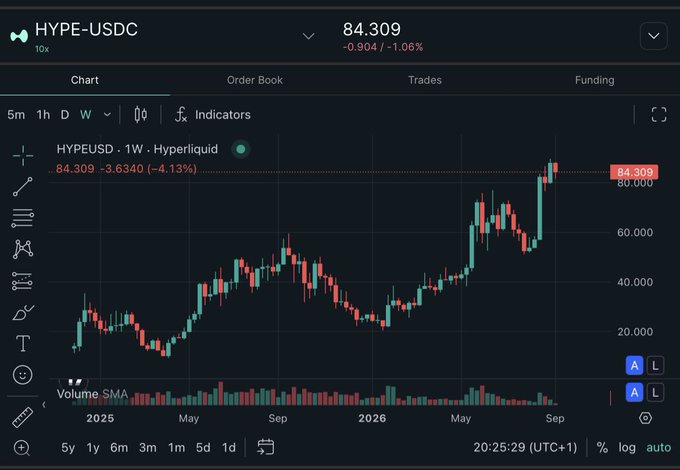Click the 2026 label on time axis
The width and height of the screenshot is (680, 470).
click(x=372, y=418)
